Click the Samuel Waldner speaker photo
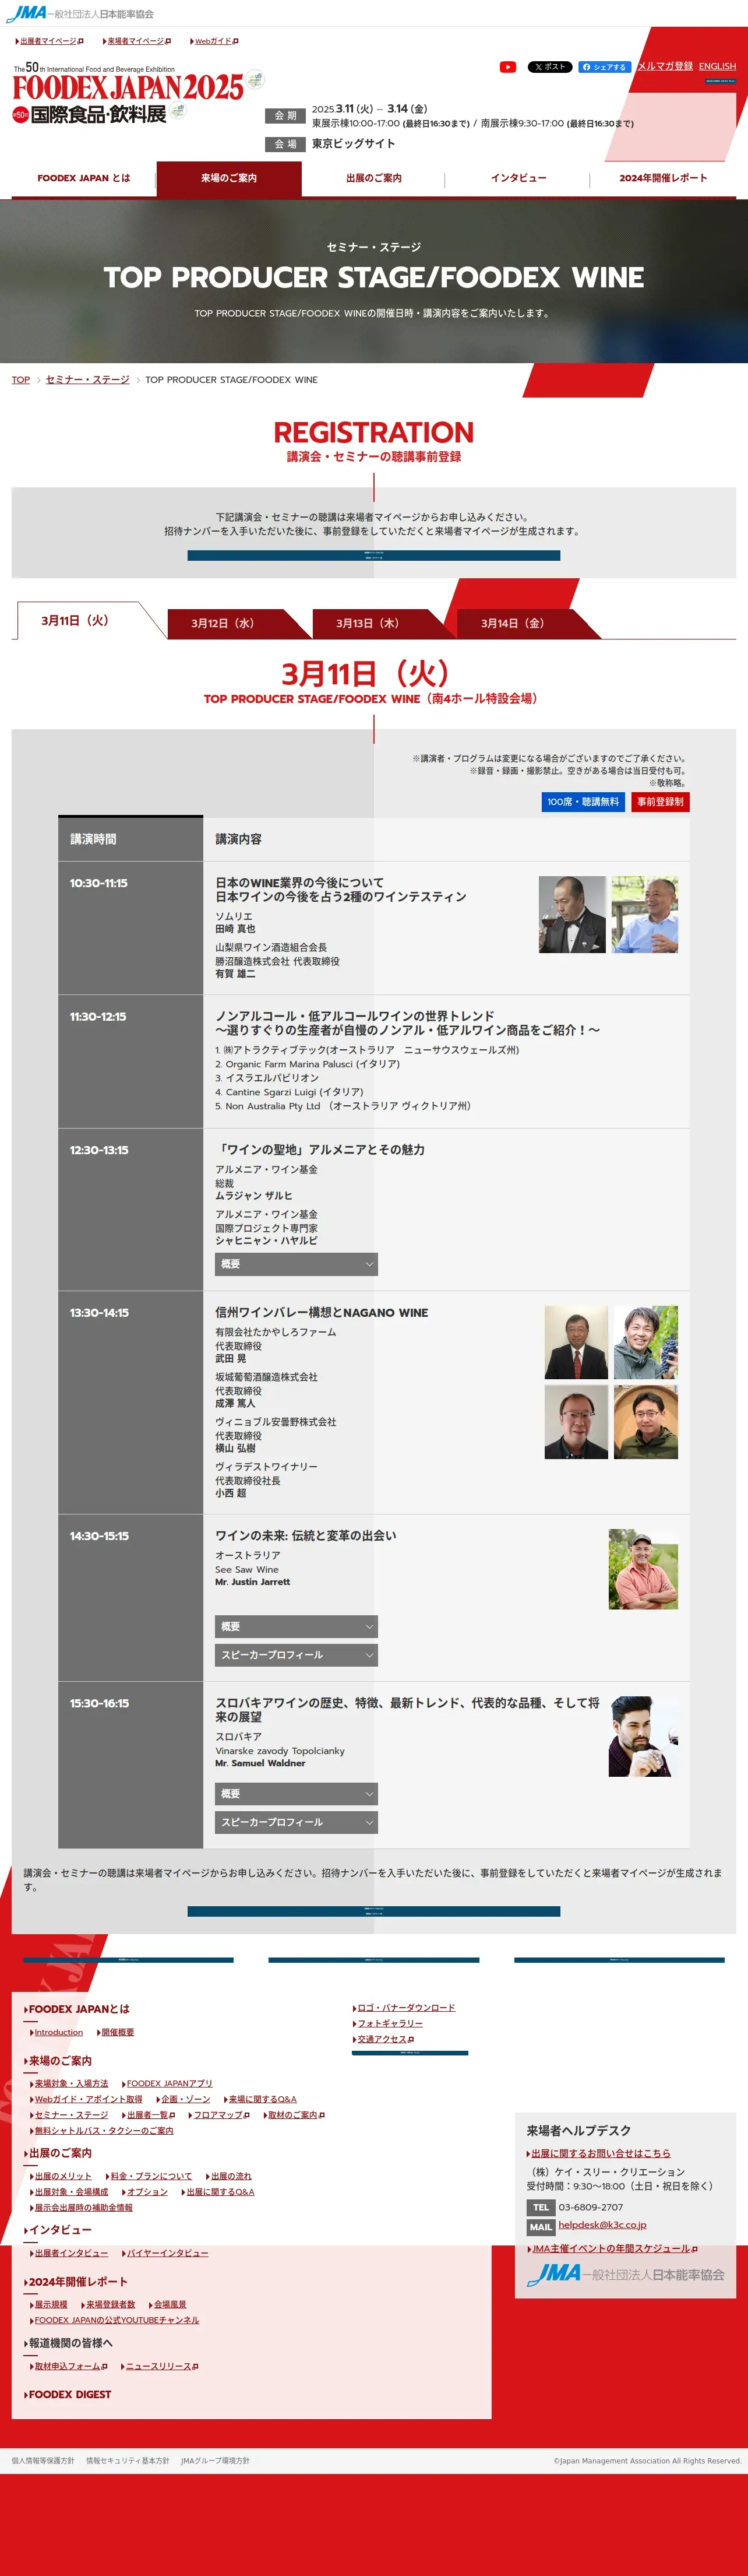This screenshot has height=2576, width=748. (x=643, y=1736)
